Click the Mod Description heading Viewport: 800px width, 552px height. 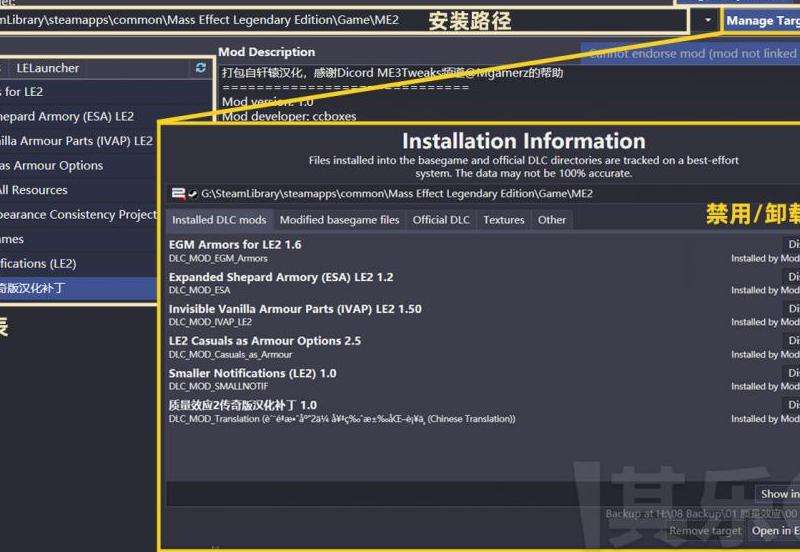266,52
